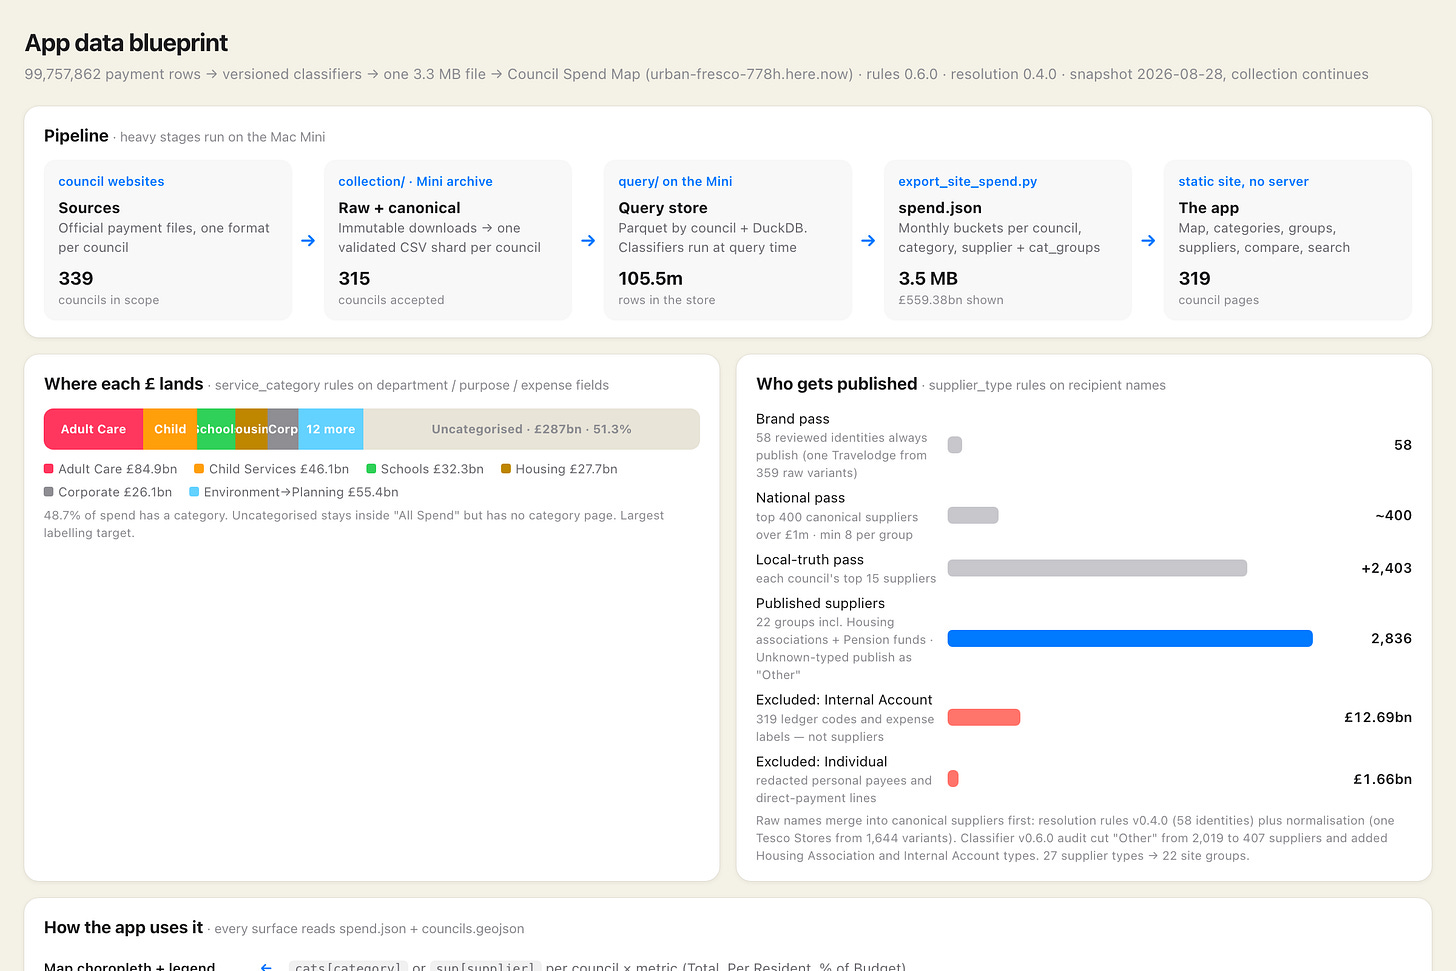Click the Local-truth pass grey bar
Screen dimensions: 1456x971
(x=1097, y=568)
